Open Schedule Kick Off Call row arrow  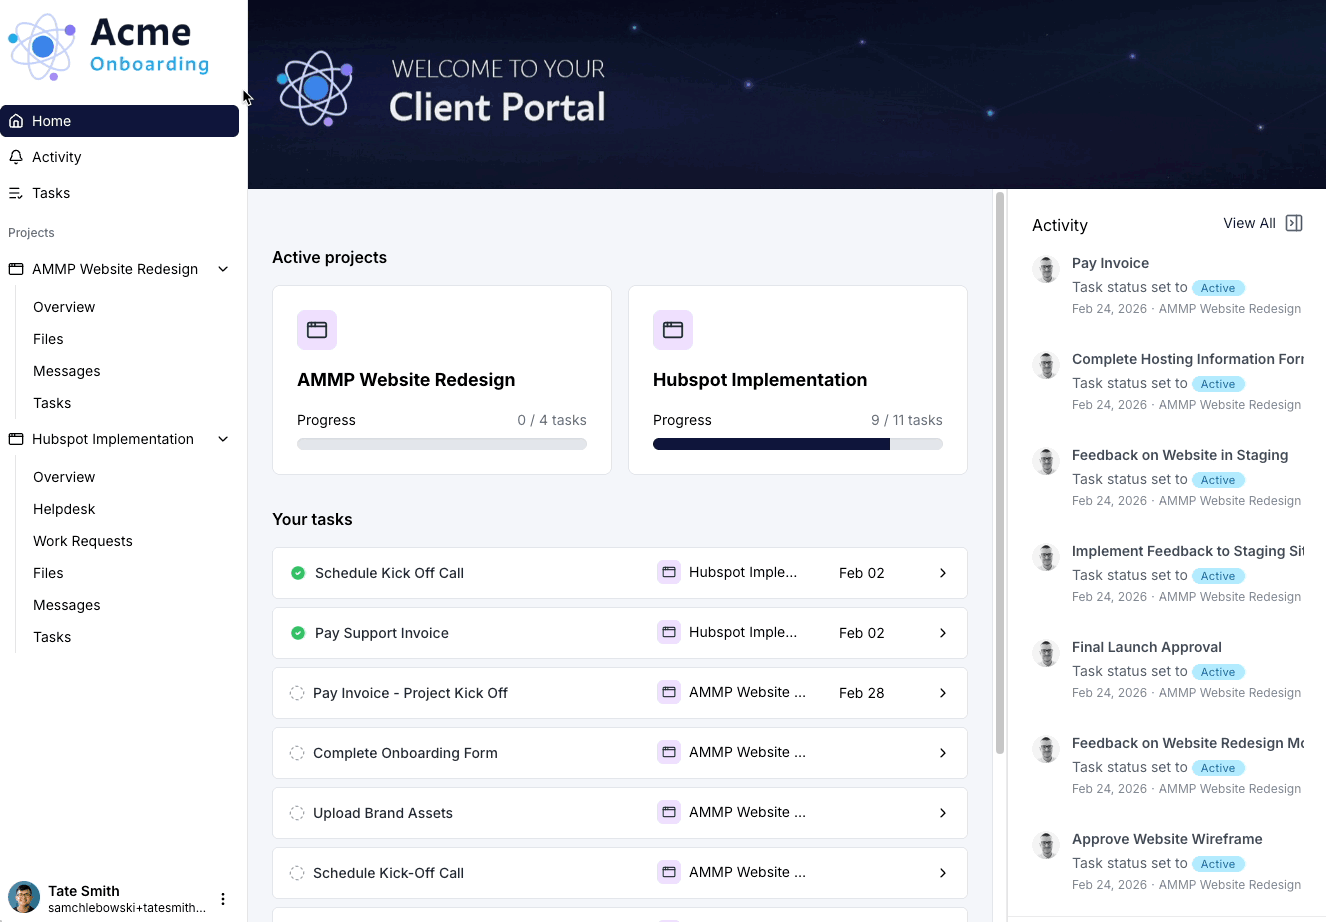(943, 573)
